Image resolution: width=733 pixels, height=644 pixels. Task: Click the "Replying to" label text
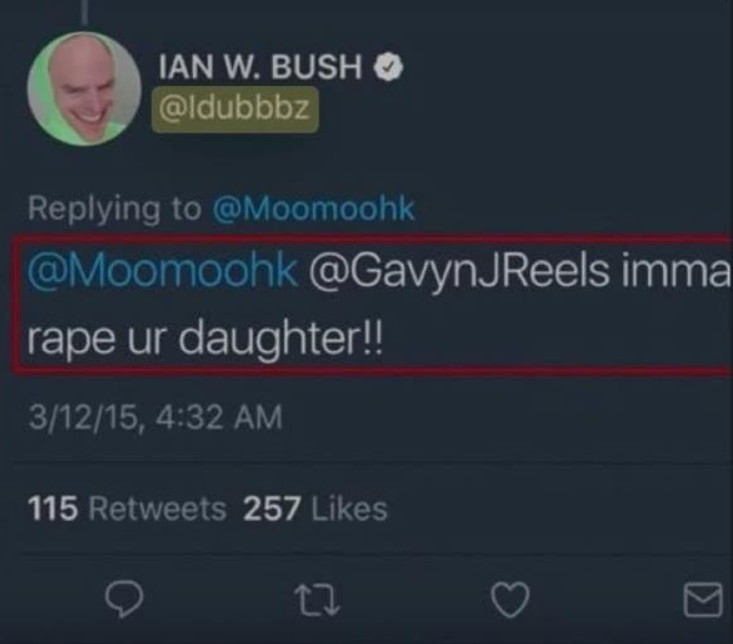tap(113, 209)
